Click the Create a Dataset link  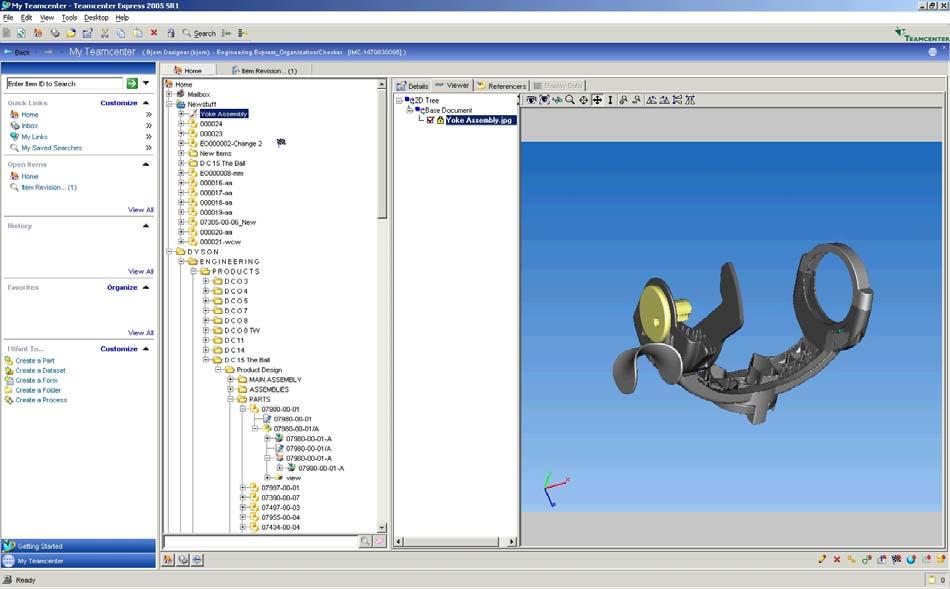(40, 370)
